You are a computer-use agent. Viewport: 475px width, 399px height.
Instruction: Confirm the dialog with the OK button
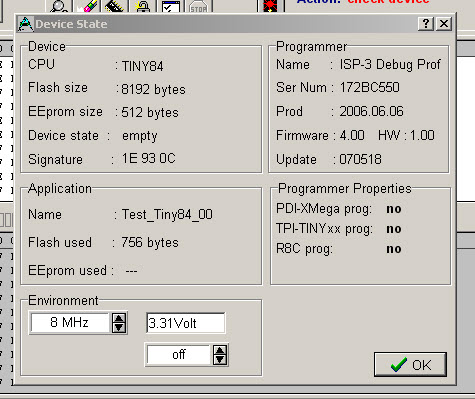(x=410, y=364)
